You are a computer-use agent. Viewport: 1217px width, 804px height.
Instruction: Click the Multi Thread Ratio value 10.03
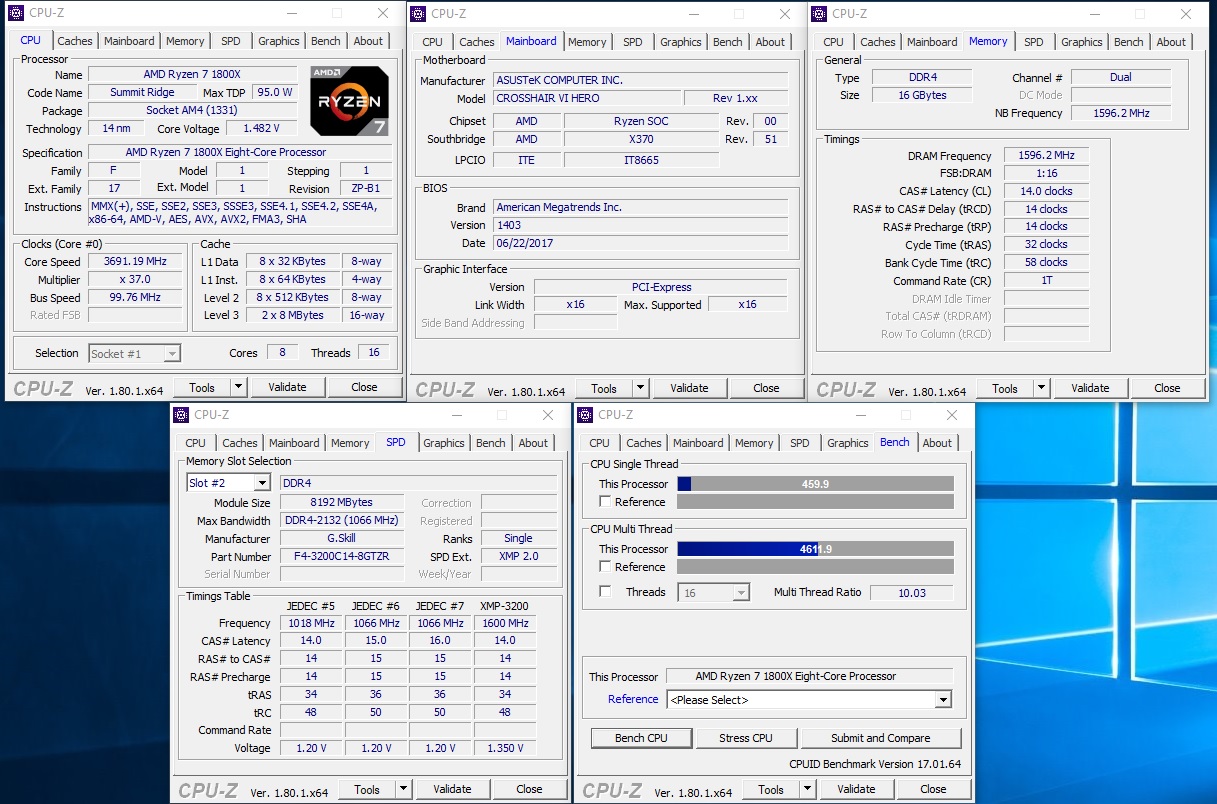click(x=911, y=592)
